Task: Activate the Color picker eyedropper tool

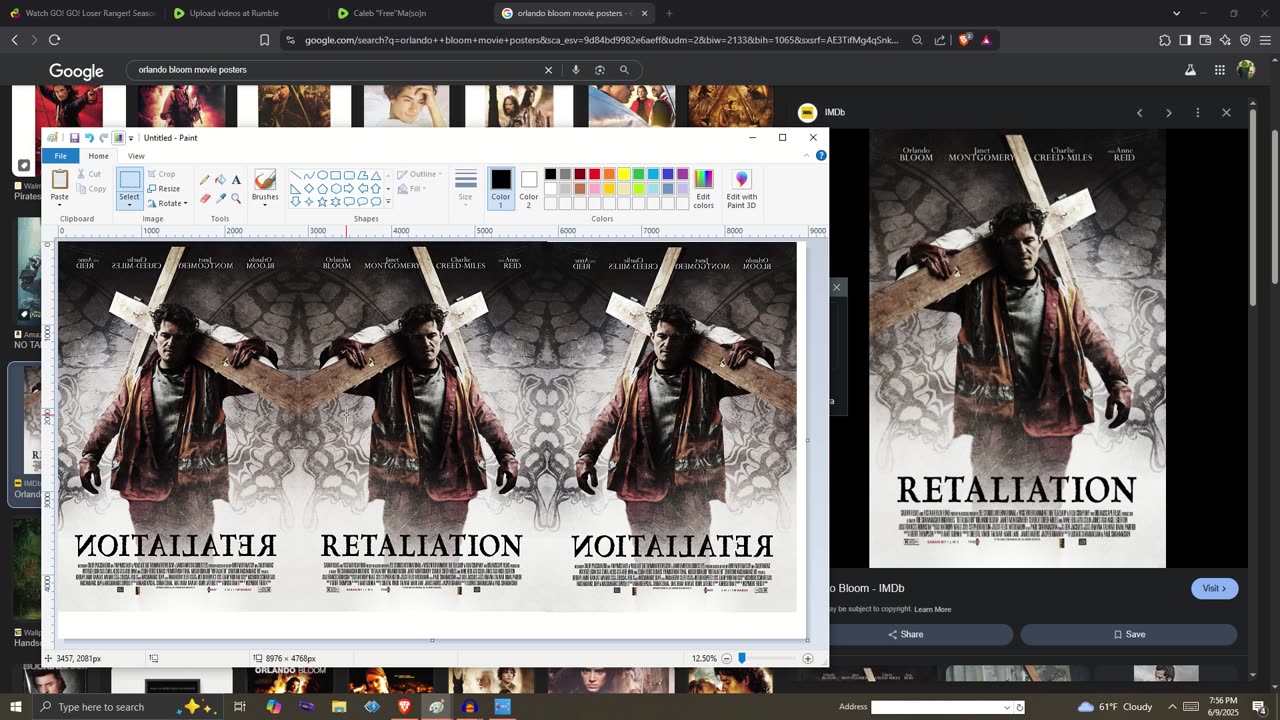Action: click(x=220, y=198)
